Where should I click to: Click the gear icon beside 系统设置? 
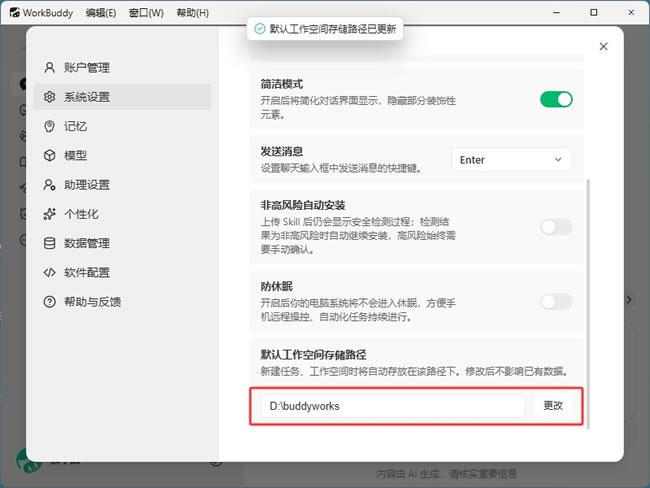(x=49, y=97)
